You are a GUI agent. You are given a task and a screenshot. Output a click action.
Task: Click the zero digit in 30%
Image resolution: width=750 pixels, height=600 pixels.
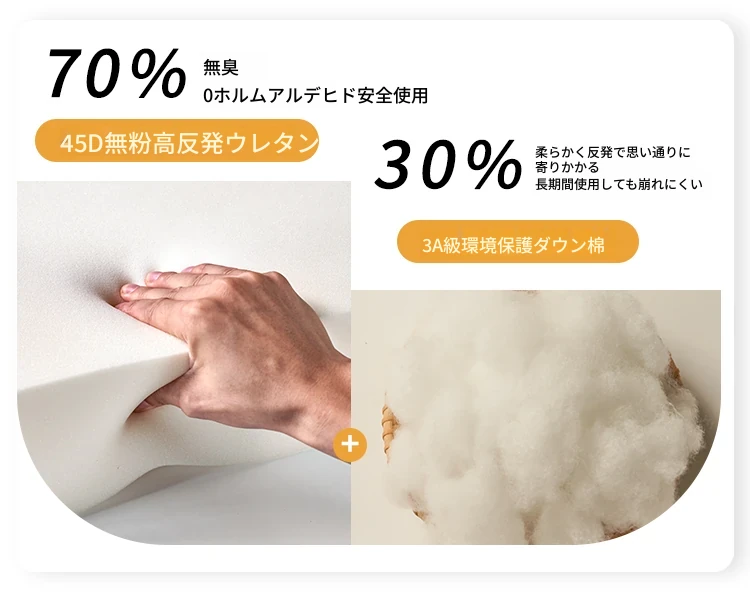click(x=440, y=165)
